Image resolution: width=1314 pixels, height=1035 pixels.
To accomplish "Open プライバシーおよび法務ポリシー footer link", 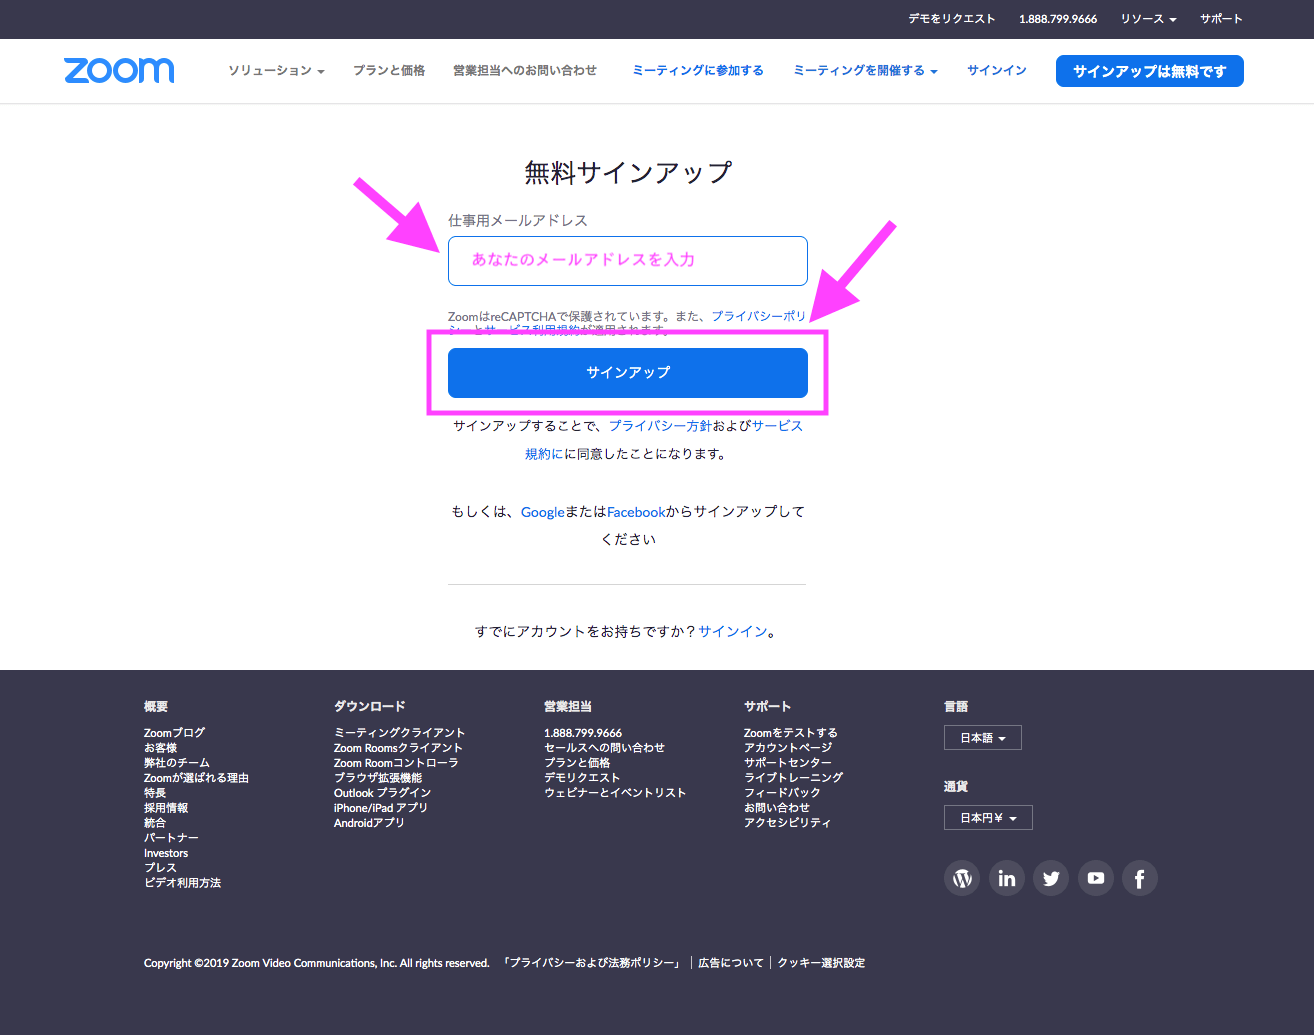I will pyautogui.click(x=593, y=963).
